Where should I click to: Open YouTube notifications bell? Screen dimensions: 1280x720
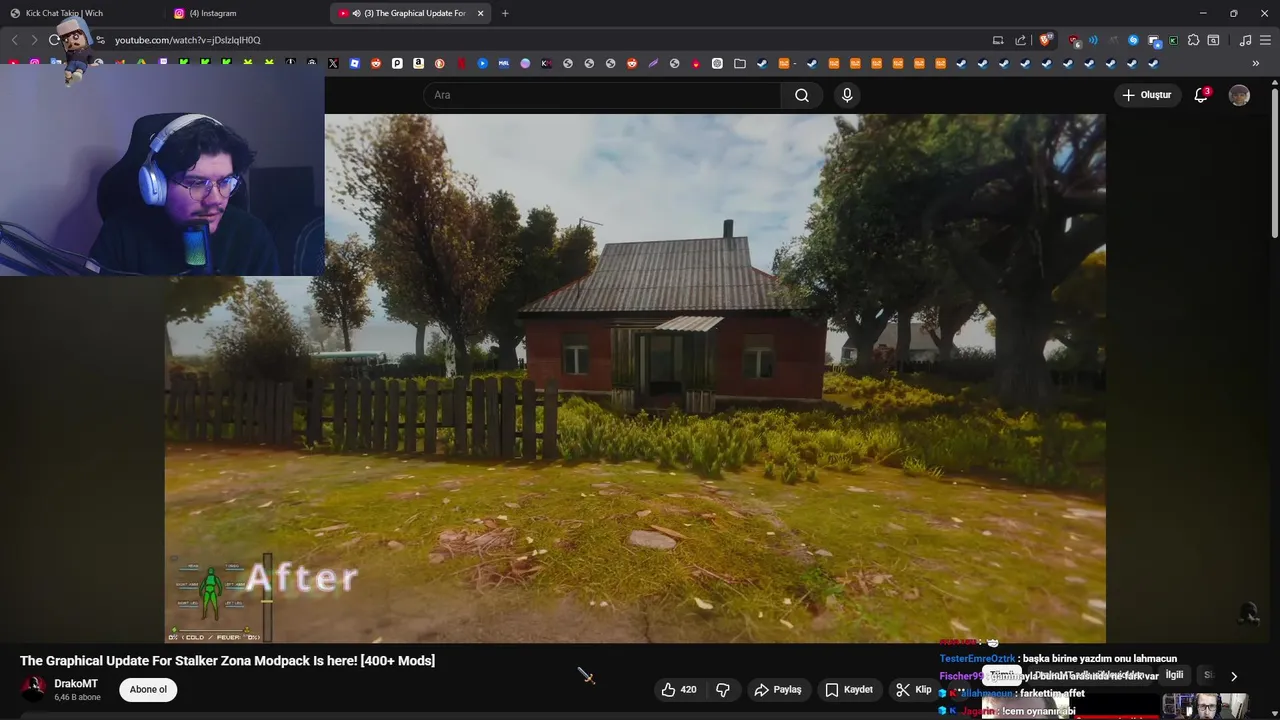(1201, 95)
